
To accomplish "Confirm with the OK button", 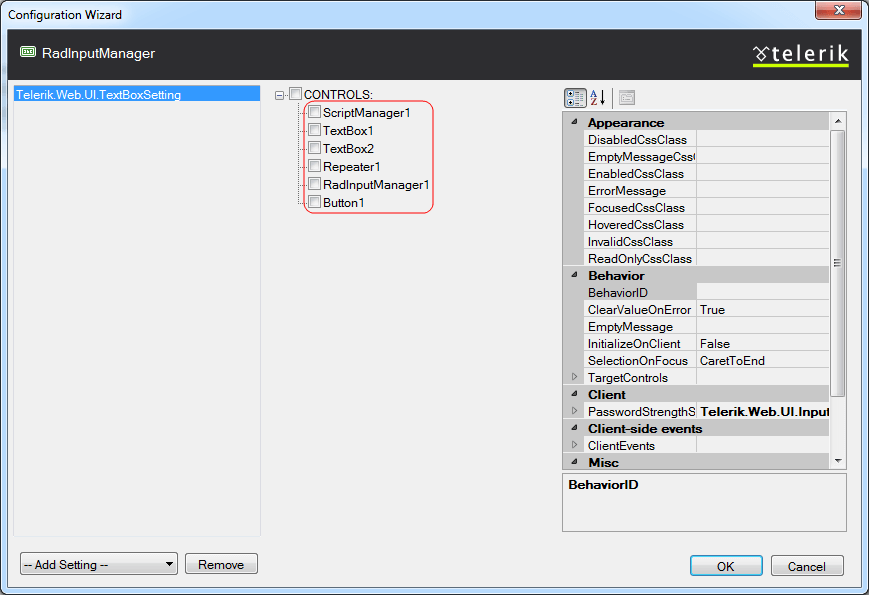I will [x=726, y=566].
